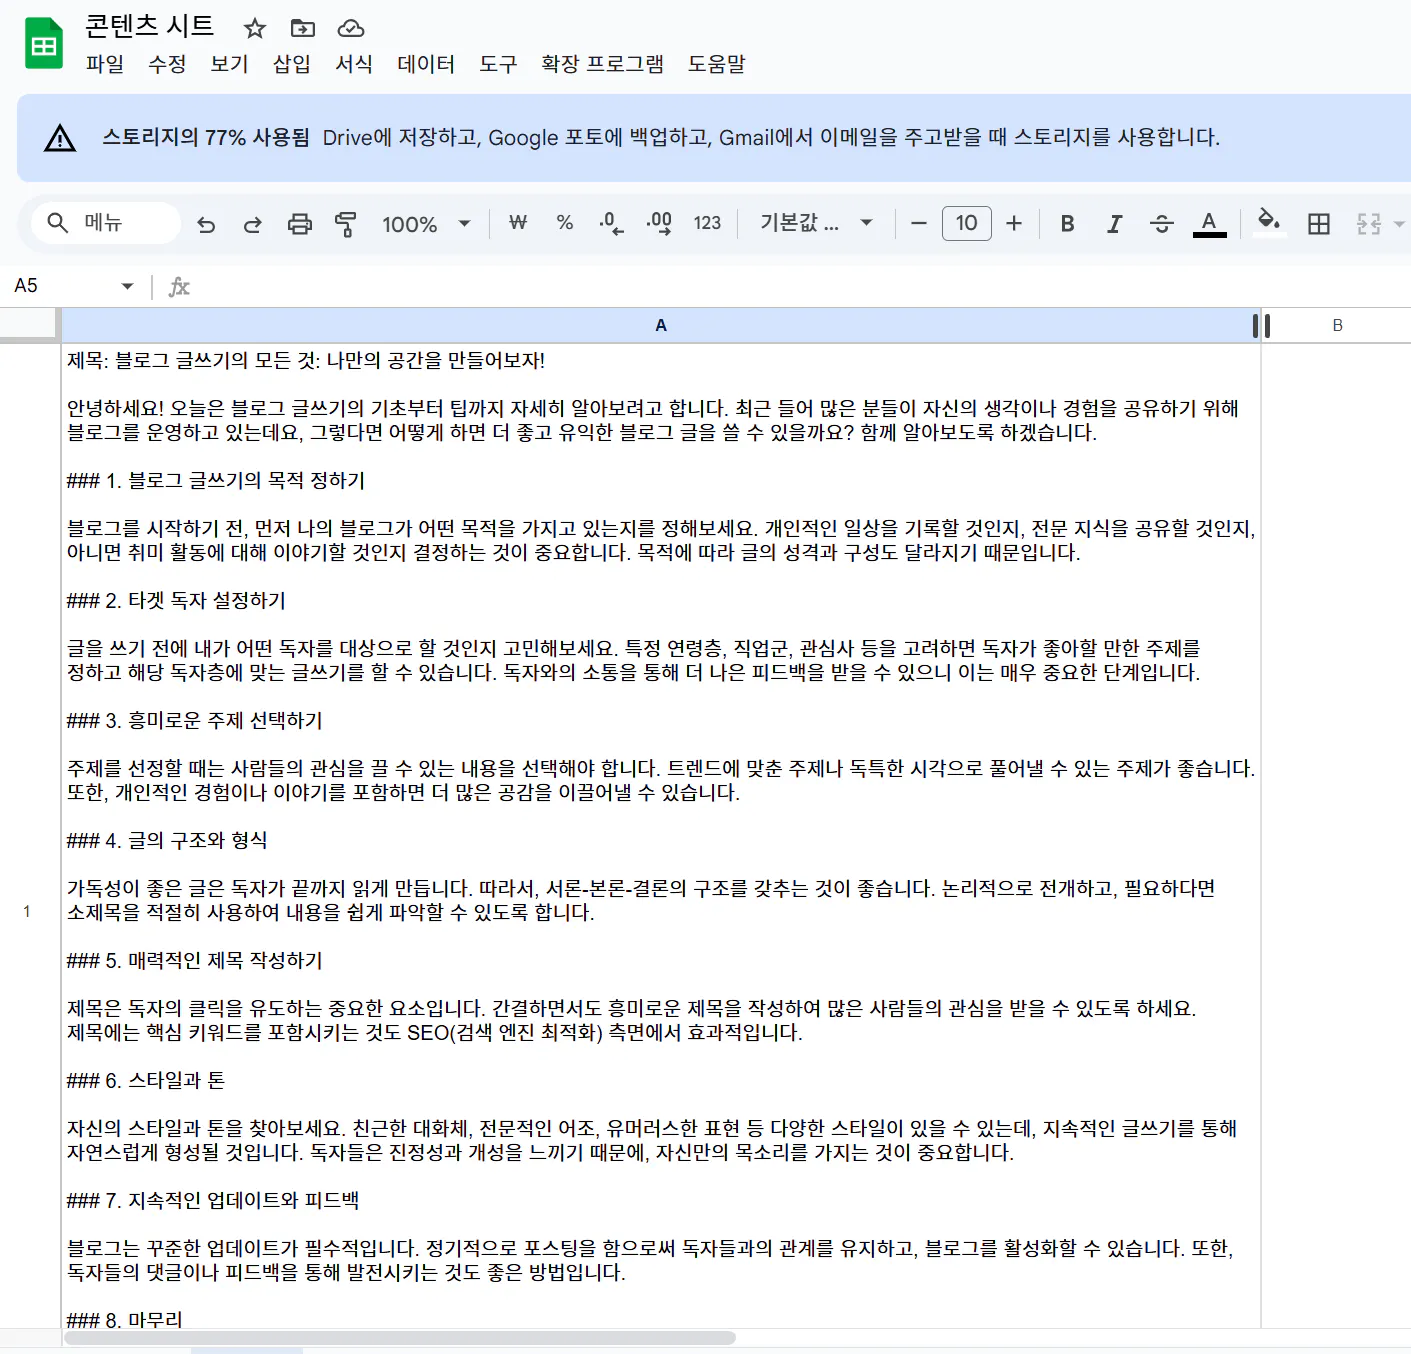
Task: Open the 123 number format menu
Action: coord(707,223)
